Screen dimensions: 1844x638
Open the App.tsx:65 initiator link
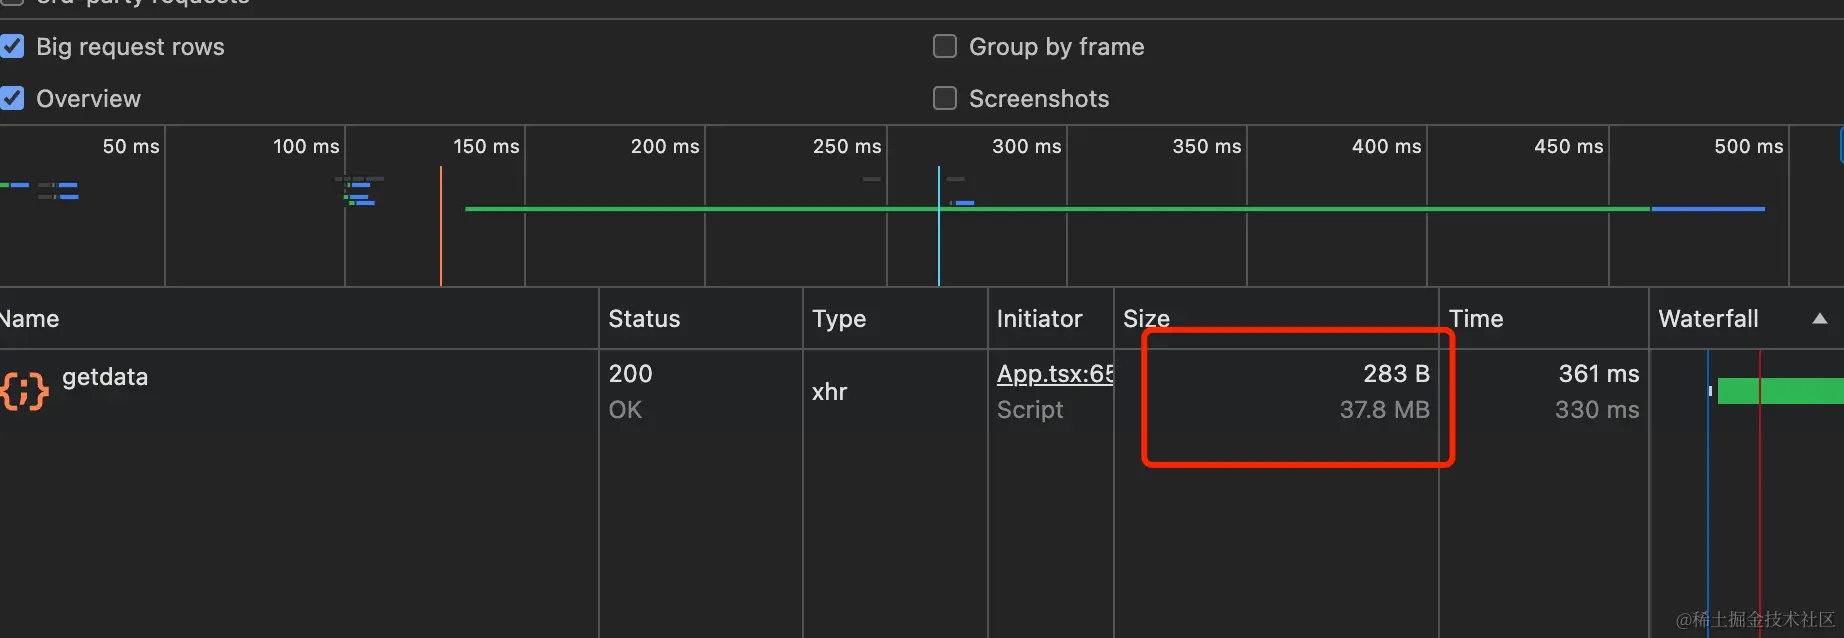point(1055,374)
